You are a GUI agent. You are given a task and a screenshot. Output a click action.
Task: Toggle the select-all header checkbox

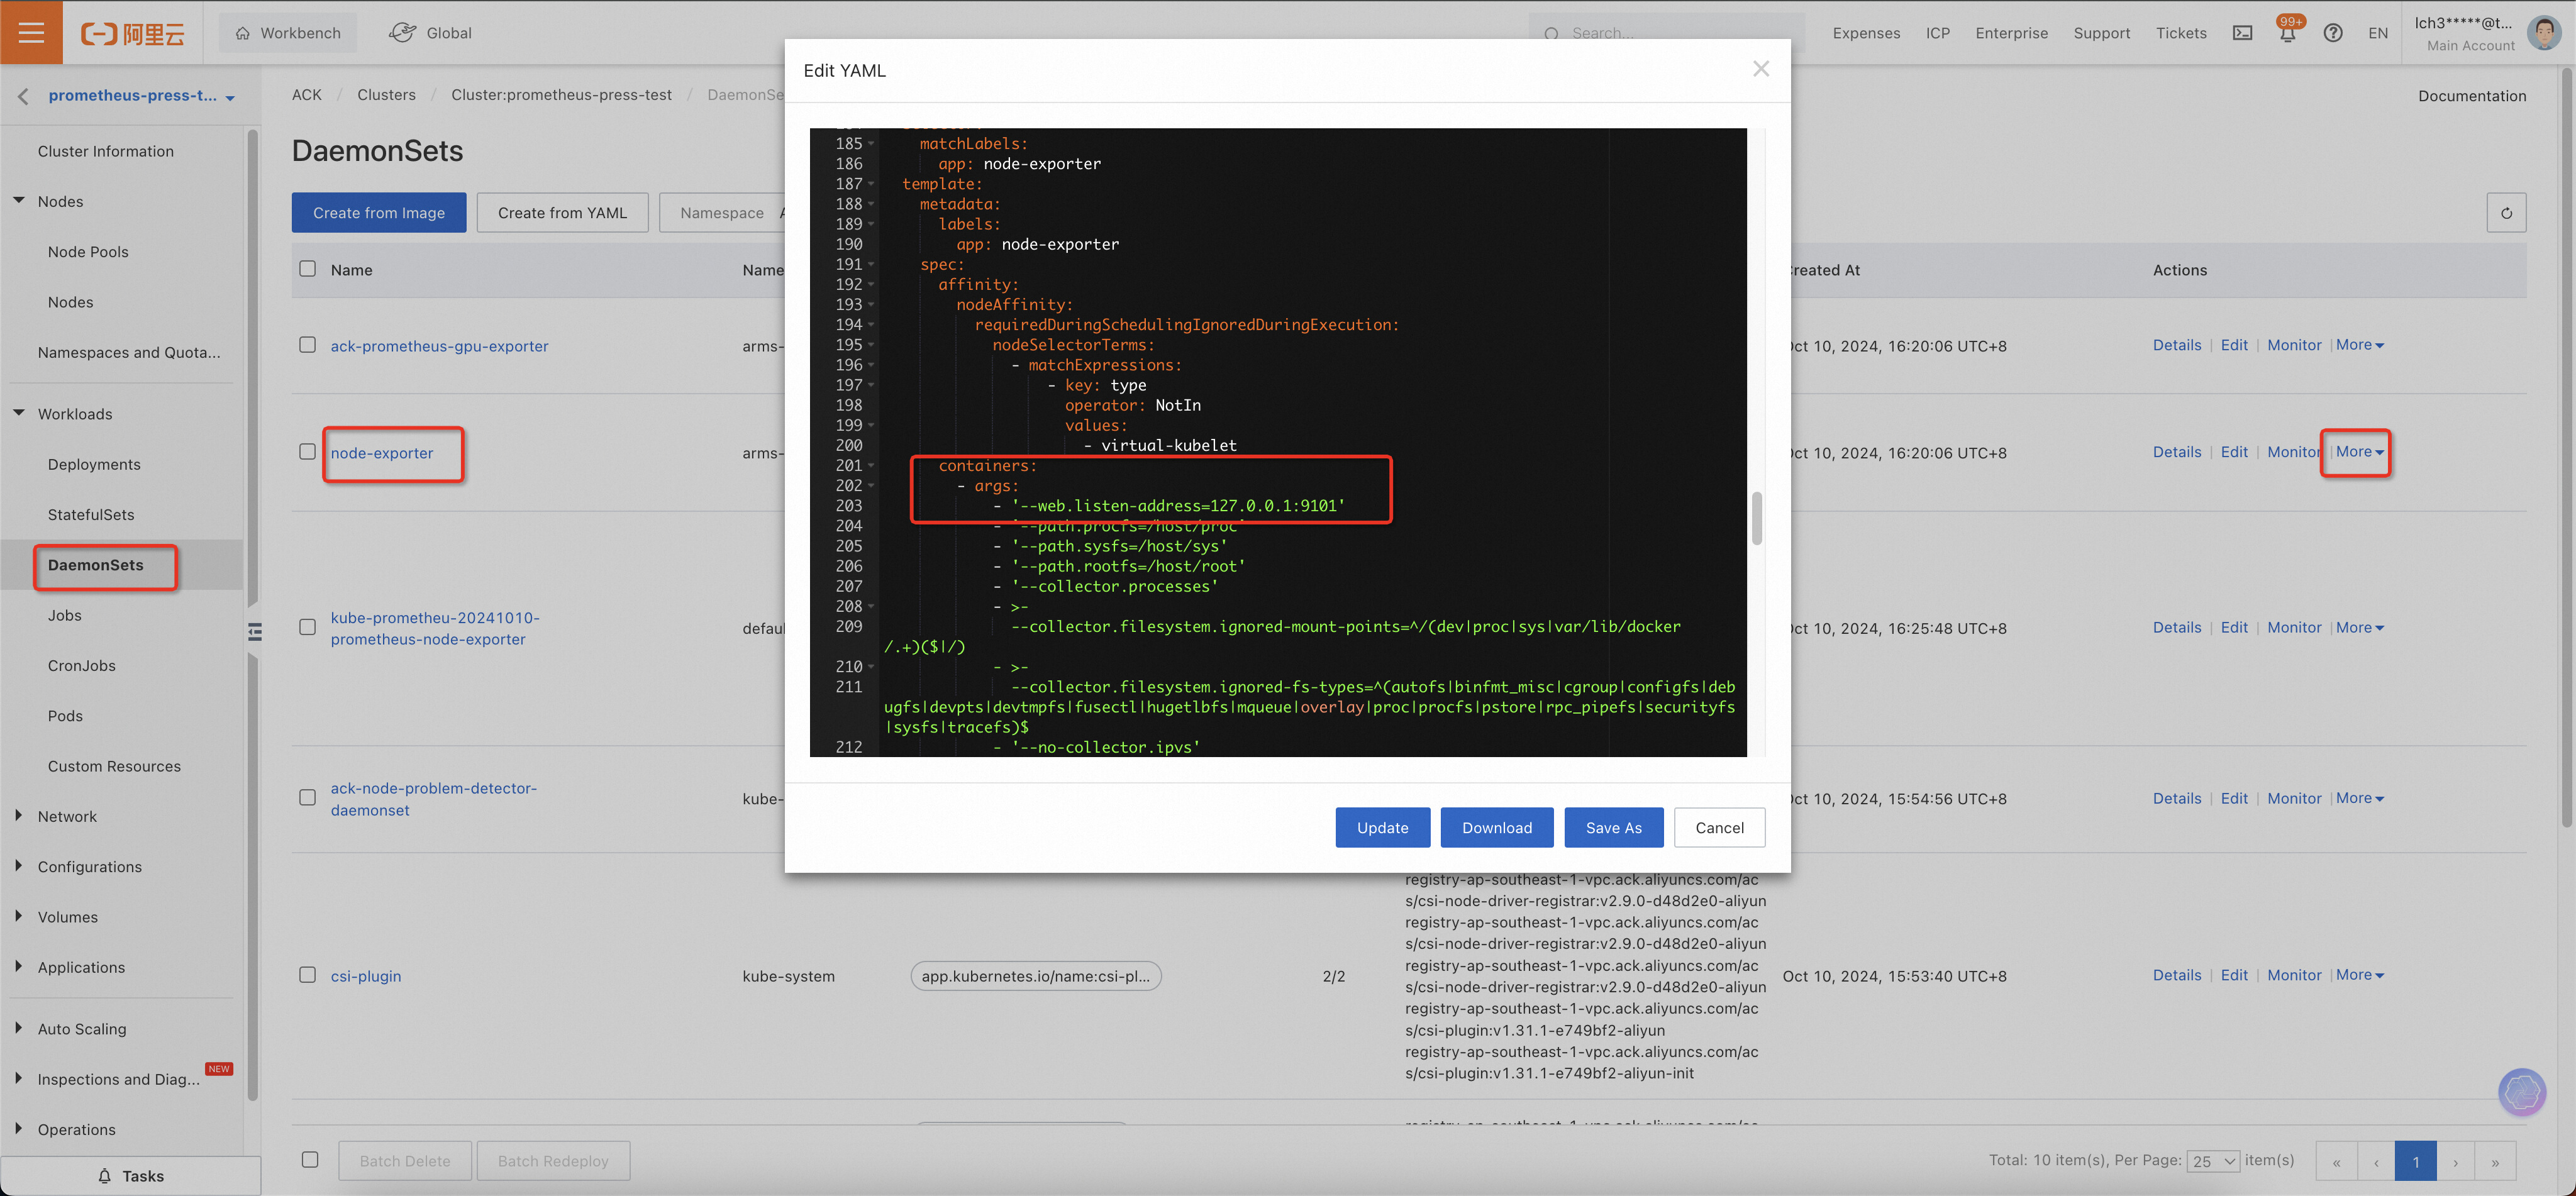click(308, 269)
